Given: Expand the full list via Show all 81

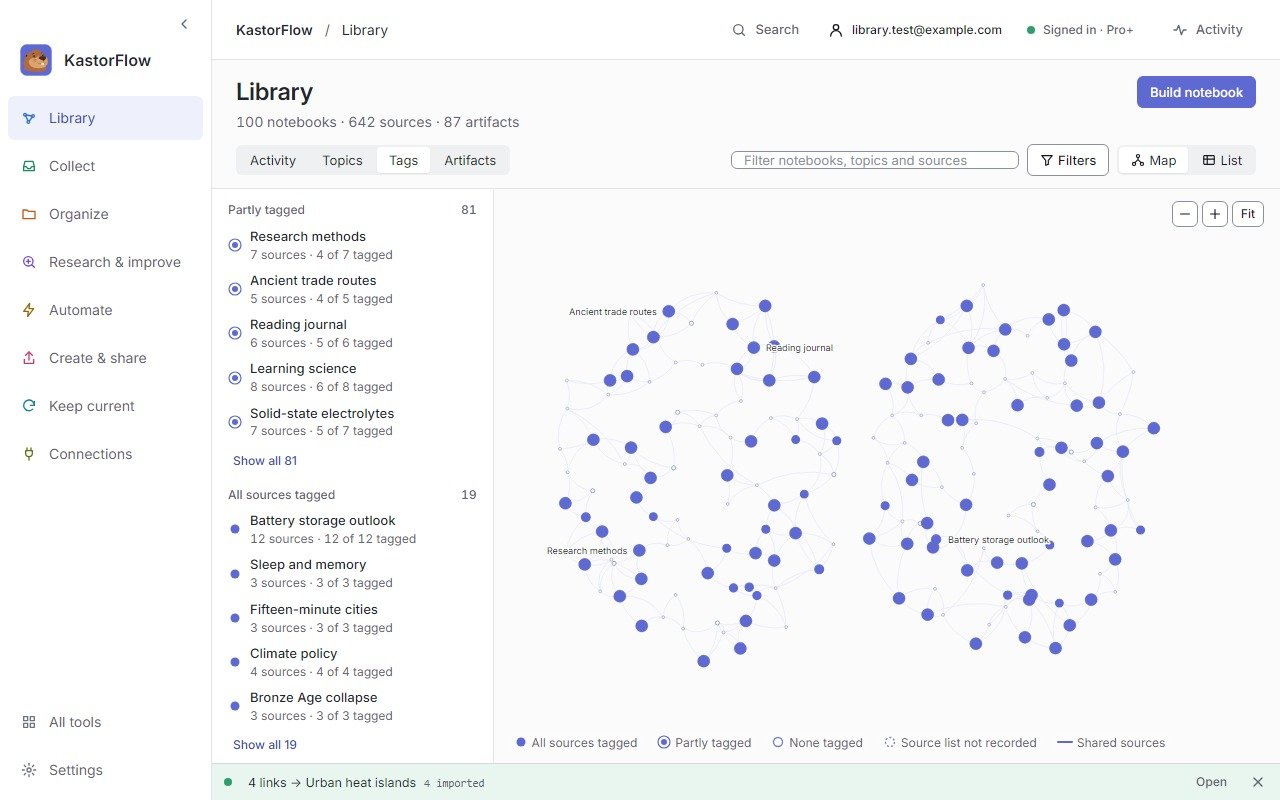Looking at the screenshot, I should click(x=265, y=461).
